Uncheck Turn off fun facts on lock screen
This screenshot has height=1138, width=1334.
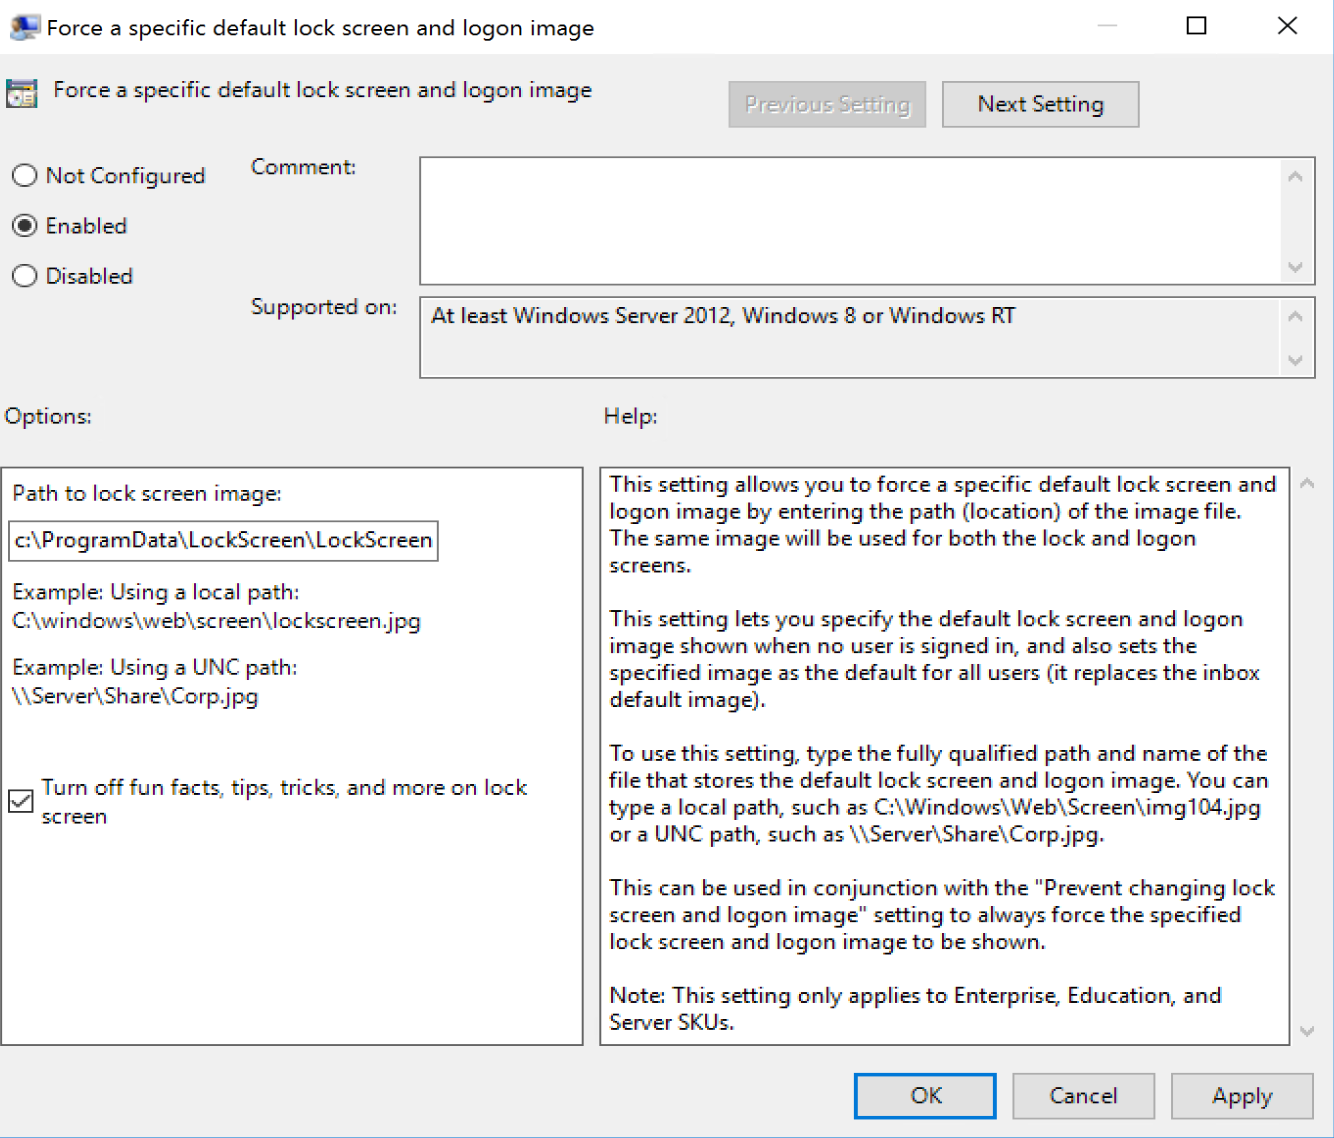coord(21,801)
